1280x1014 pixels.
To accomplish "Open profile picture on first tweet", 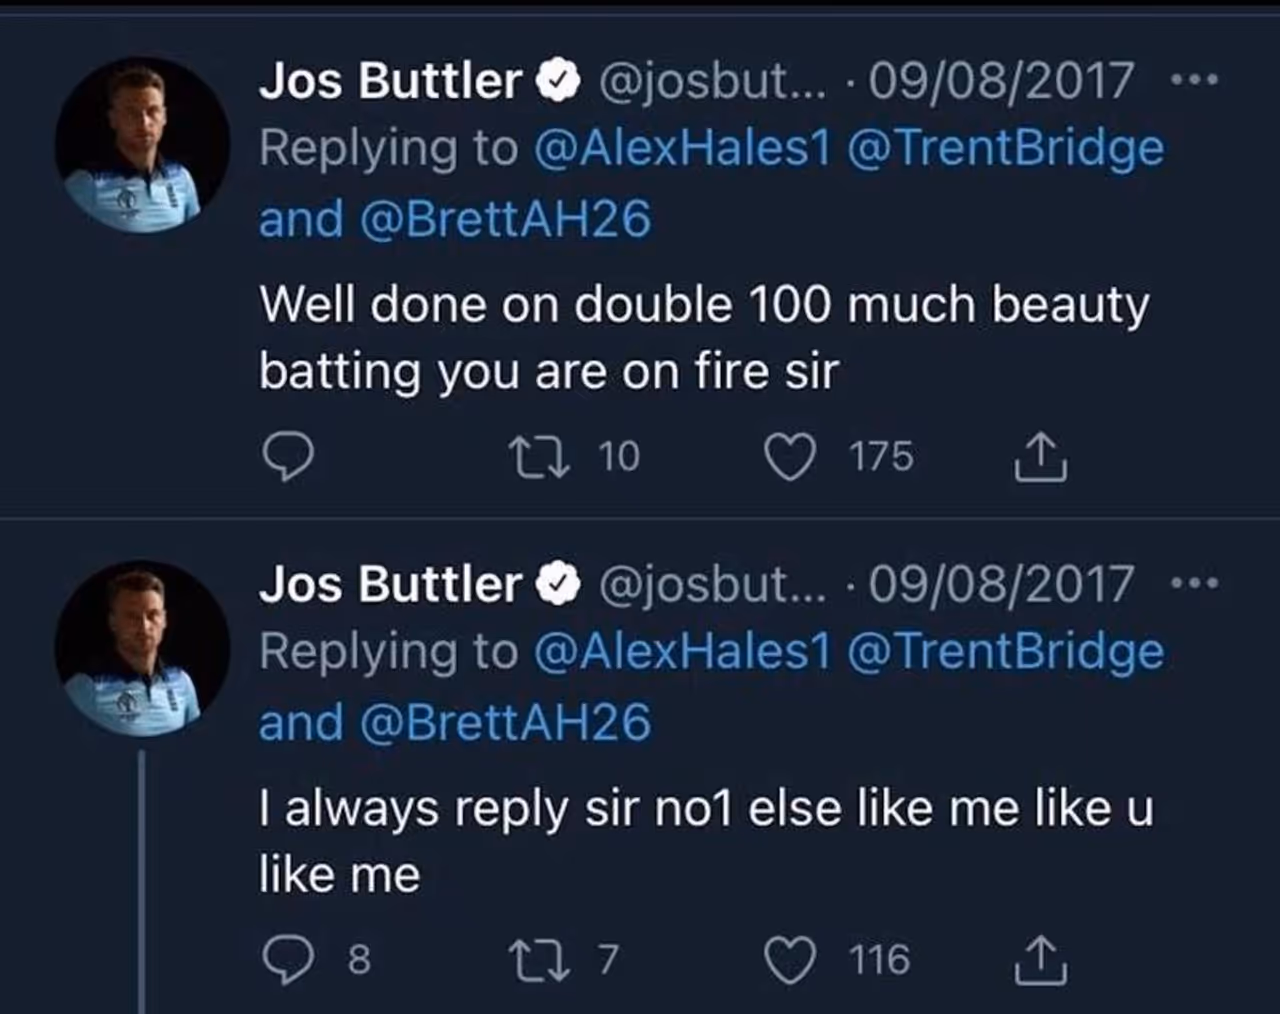I will pos(141,146).
